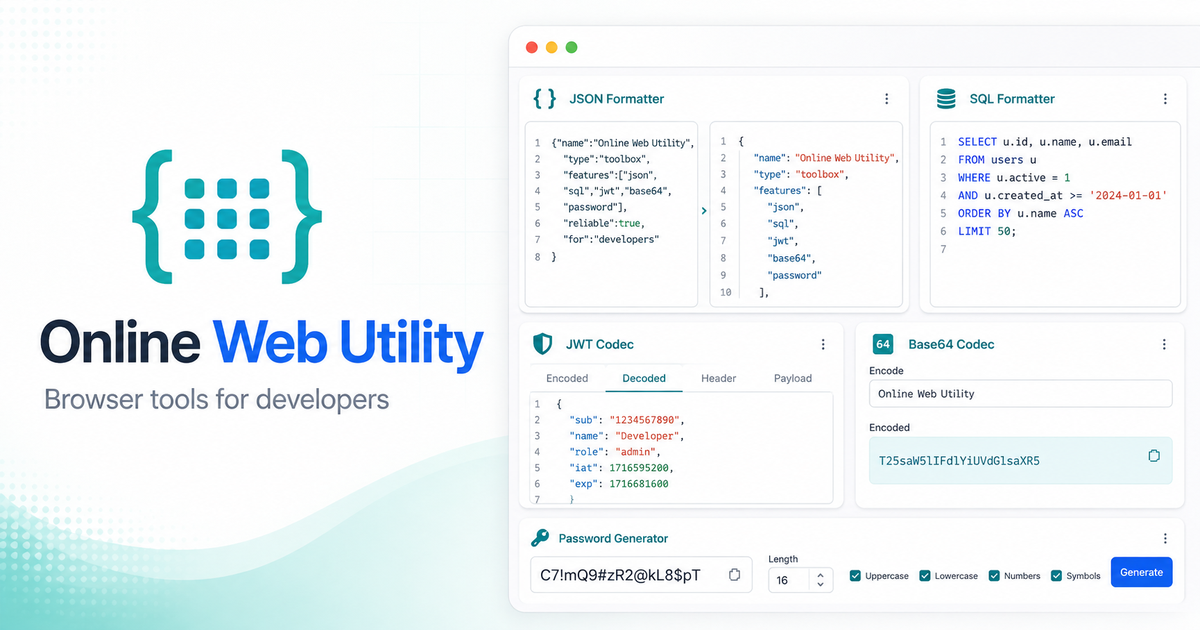1200x630 pixels.
Task: Click the formatted JSON output editor
Action: (x=806, y=214)
